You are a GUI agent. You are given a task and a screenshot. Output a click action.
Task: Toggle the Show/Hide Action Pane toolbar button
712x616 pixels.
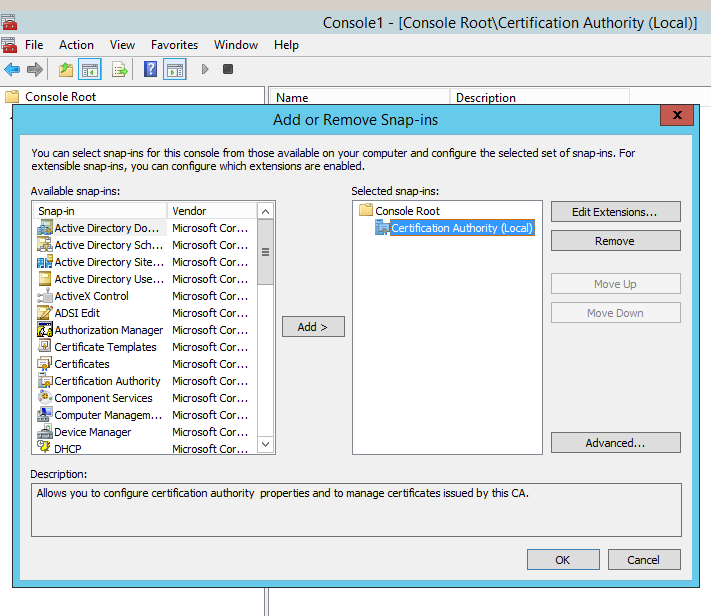[x=175, y=69]
